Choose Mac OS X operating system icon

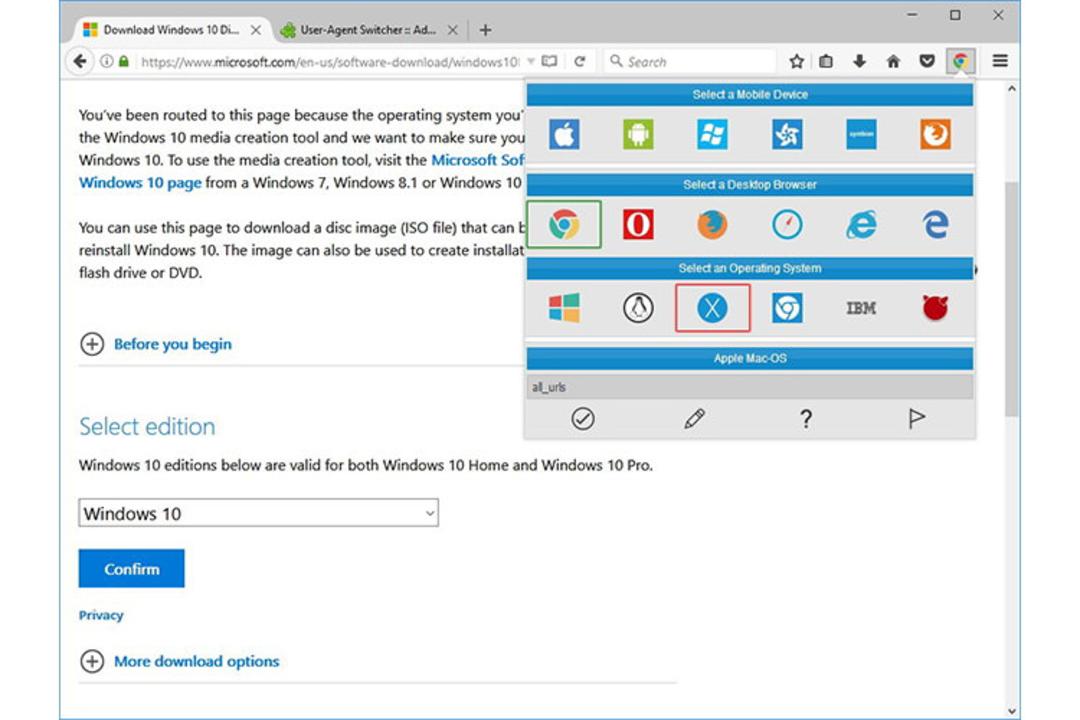(x=713, y=308)
